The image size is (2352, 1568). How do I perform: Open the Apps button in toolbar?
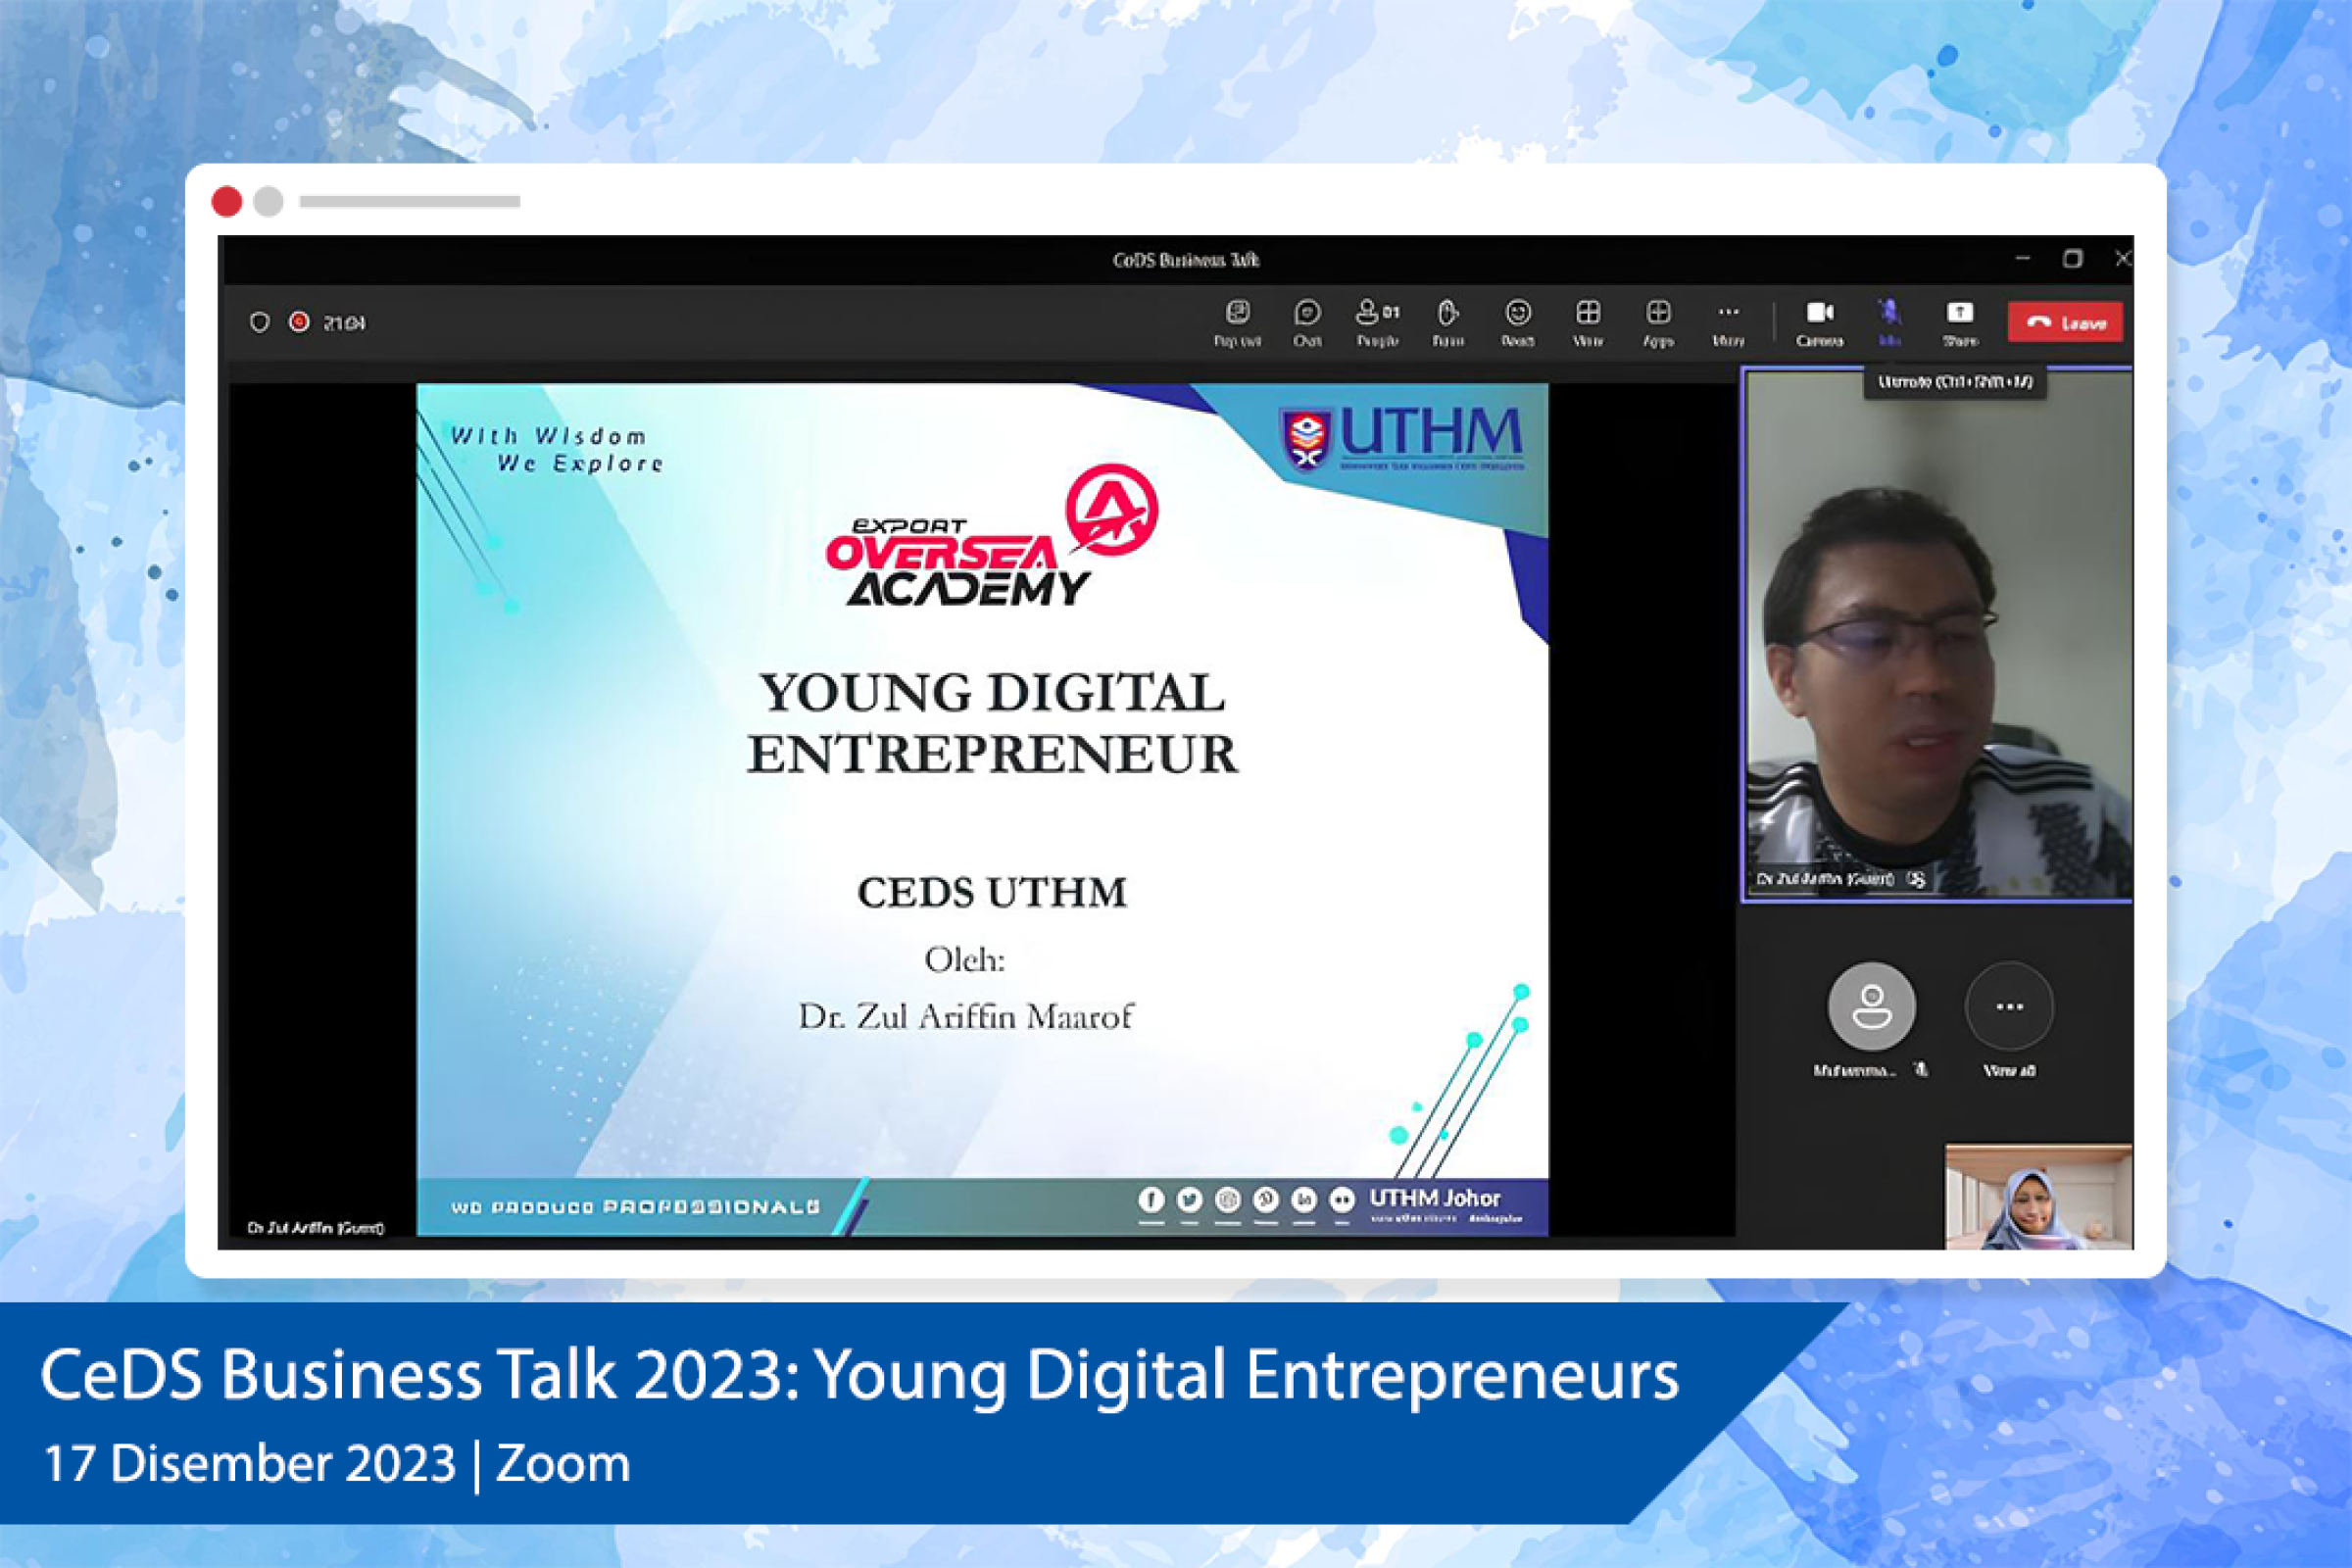pyautogui.click(x=1658, y=323)
